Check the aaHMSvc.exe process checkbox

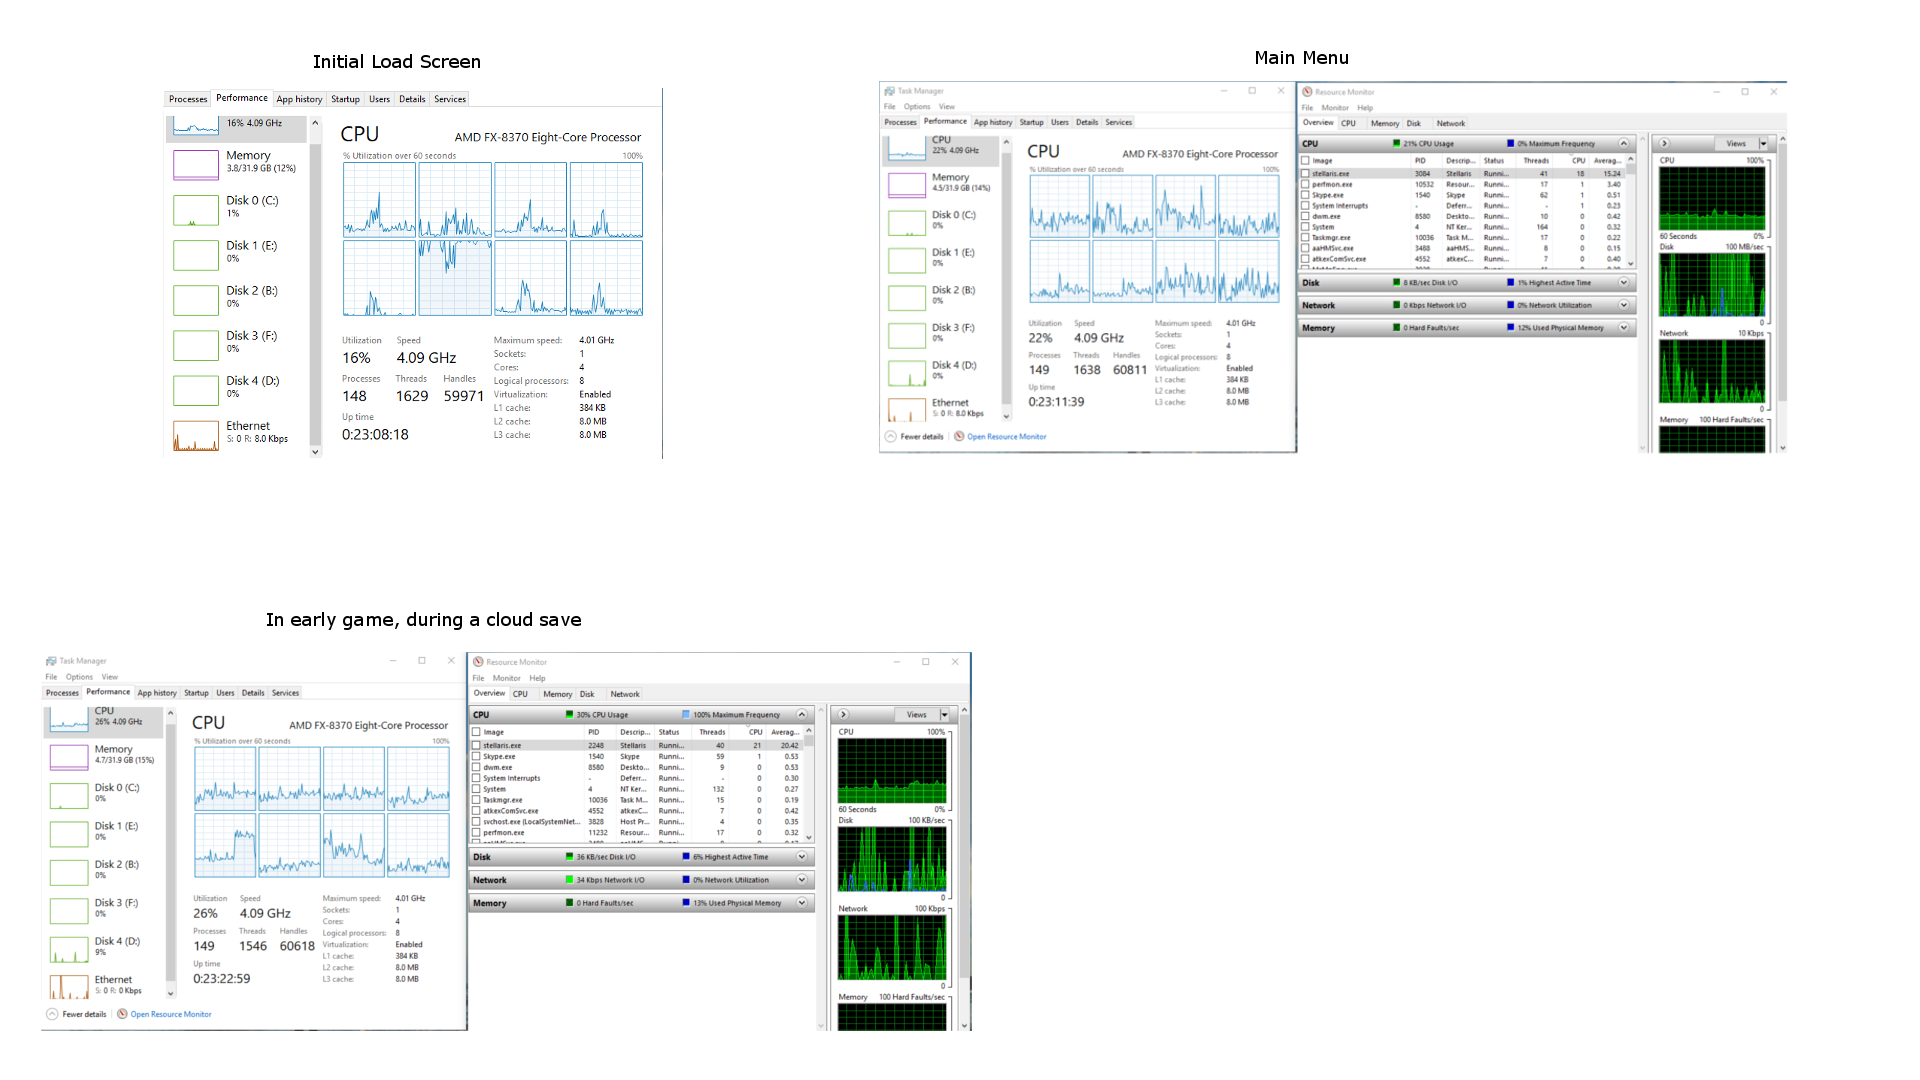pyautogui.click(x=1305, y=248)
